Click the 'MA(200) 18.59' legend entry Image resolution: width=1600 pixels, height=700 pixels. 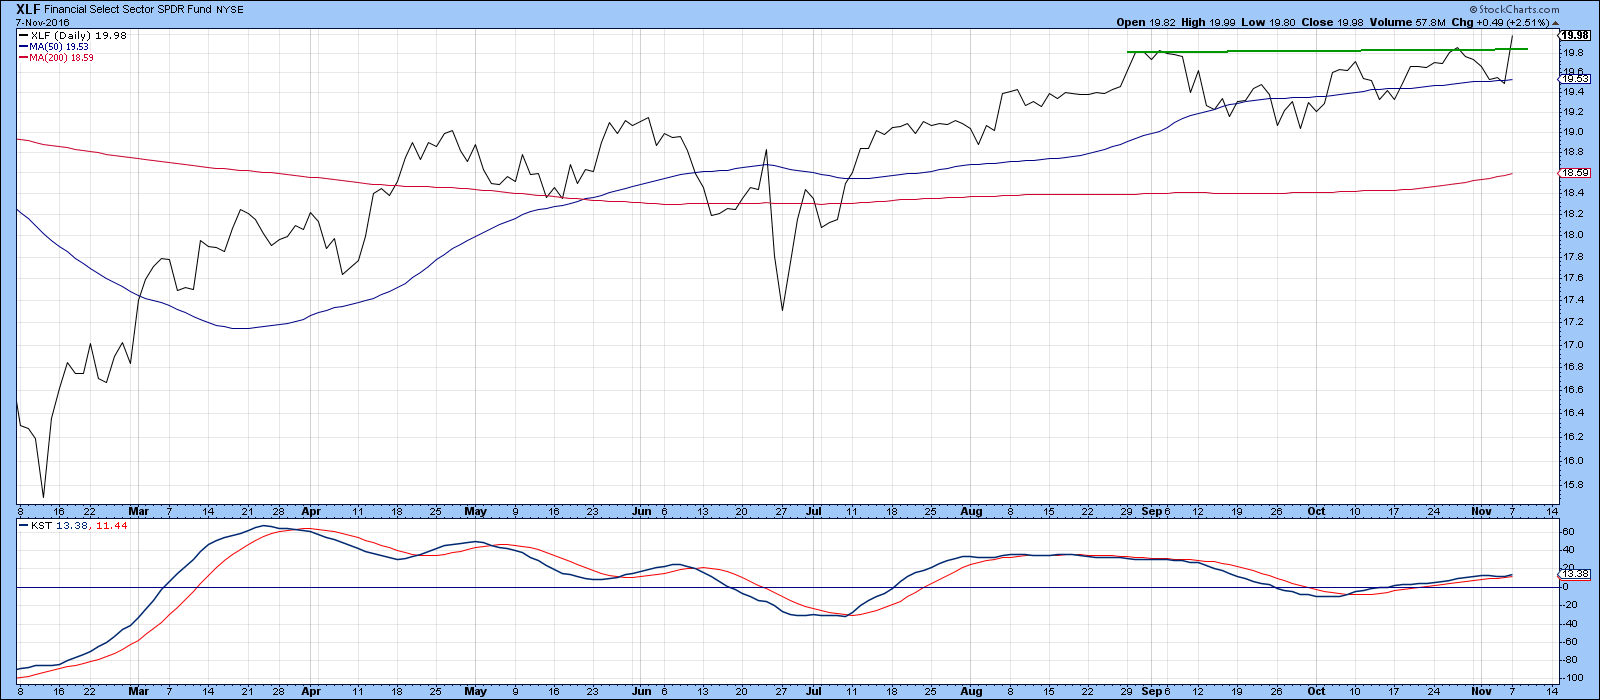[x=62, y=58]
